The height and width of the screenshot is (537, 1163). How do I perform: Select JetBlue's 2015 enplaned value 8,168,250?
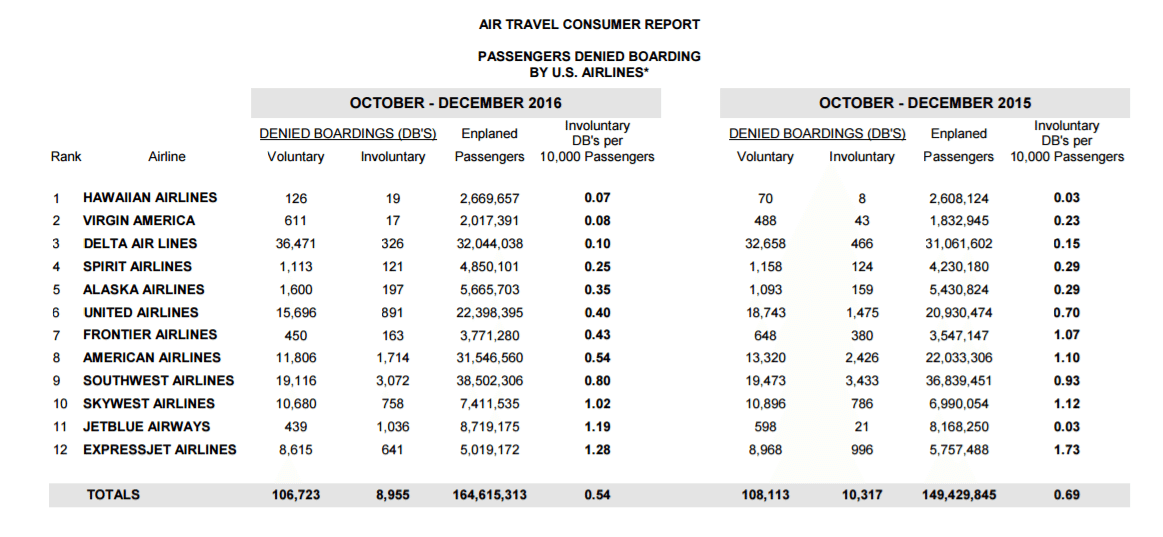pos(958,427)
